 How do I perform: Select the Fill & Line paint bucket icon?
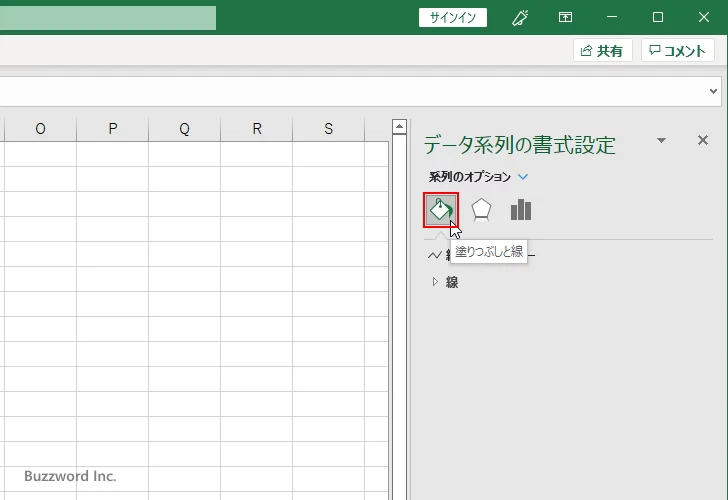point(440,210)
